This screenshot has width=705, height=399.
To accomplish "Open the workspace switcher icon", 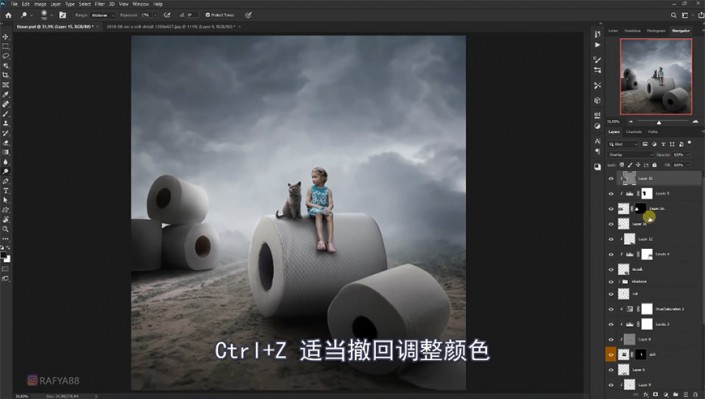I will pyautogui.click(x=685, y=15).
